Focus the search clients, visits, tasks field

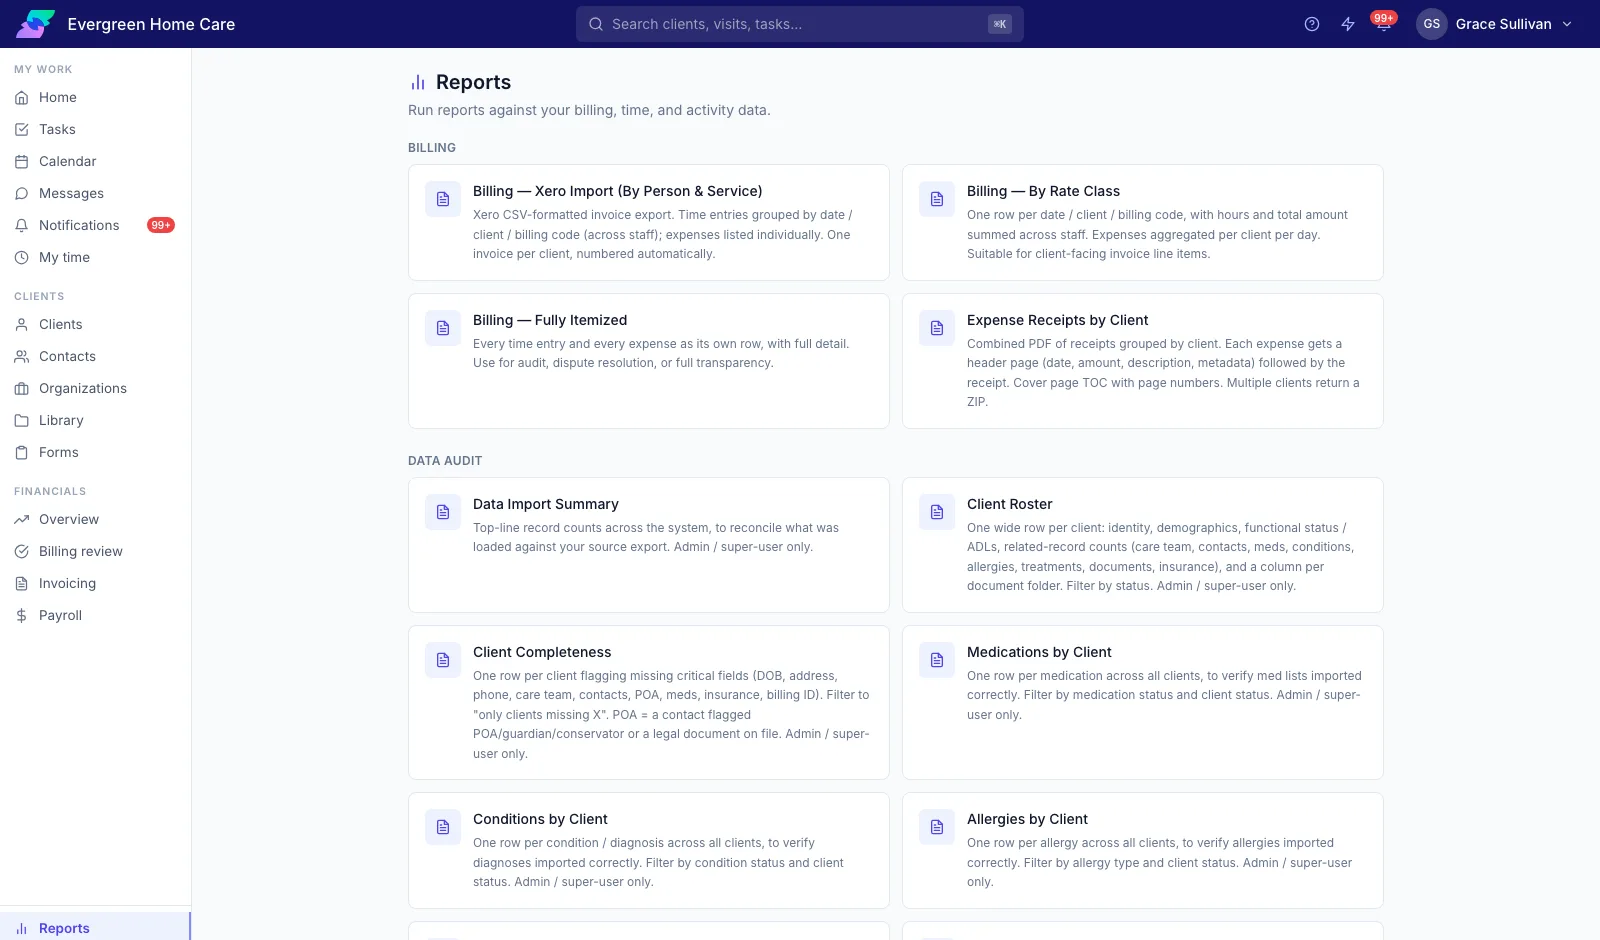pyautogui.click(x=800, y=24)
